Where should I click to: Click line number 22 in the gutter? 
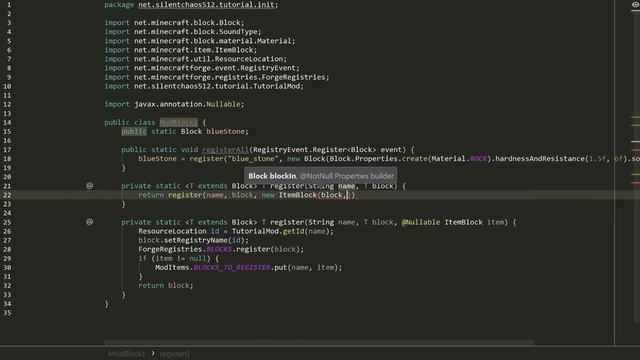point(8,195)
